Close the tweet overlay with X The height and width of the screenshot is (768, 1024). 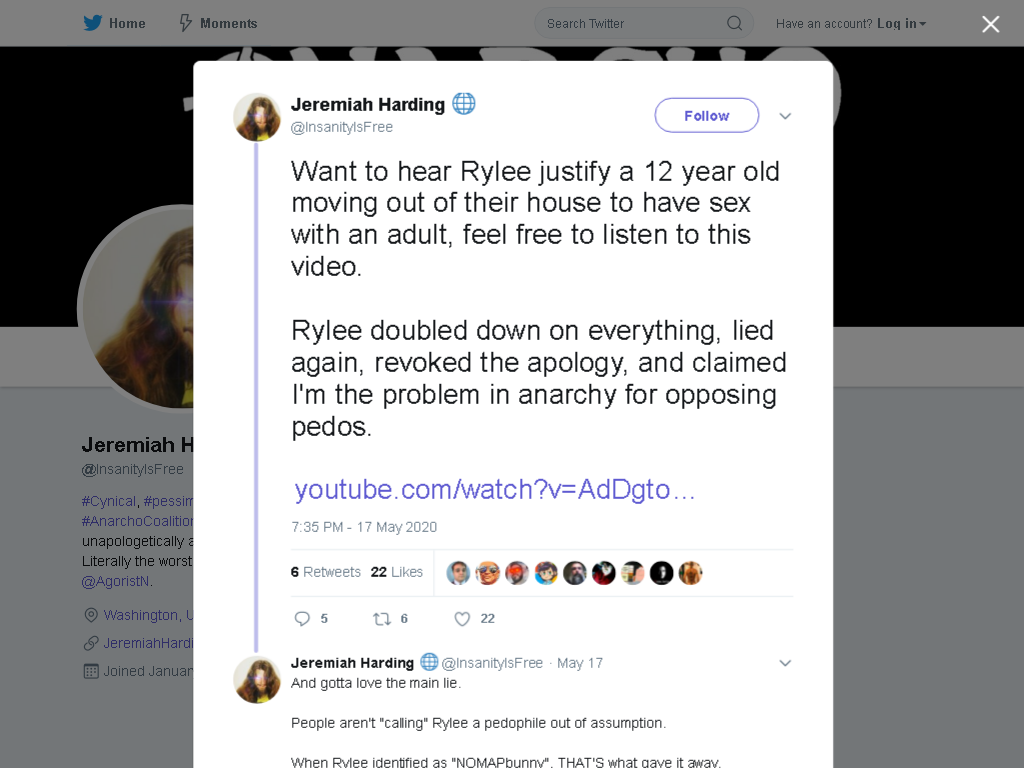tap(991, 24)
